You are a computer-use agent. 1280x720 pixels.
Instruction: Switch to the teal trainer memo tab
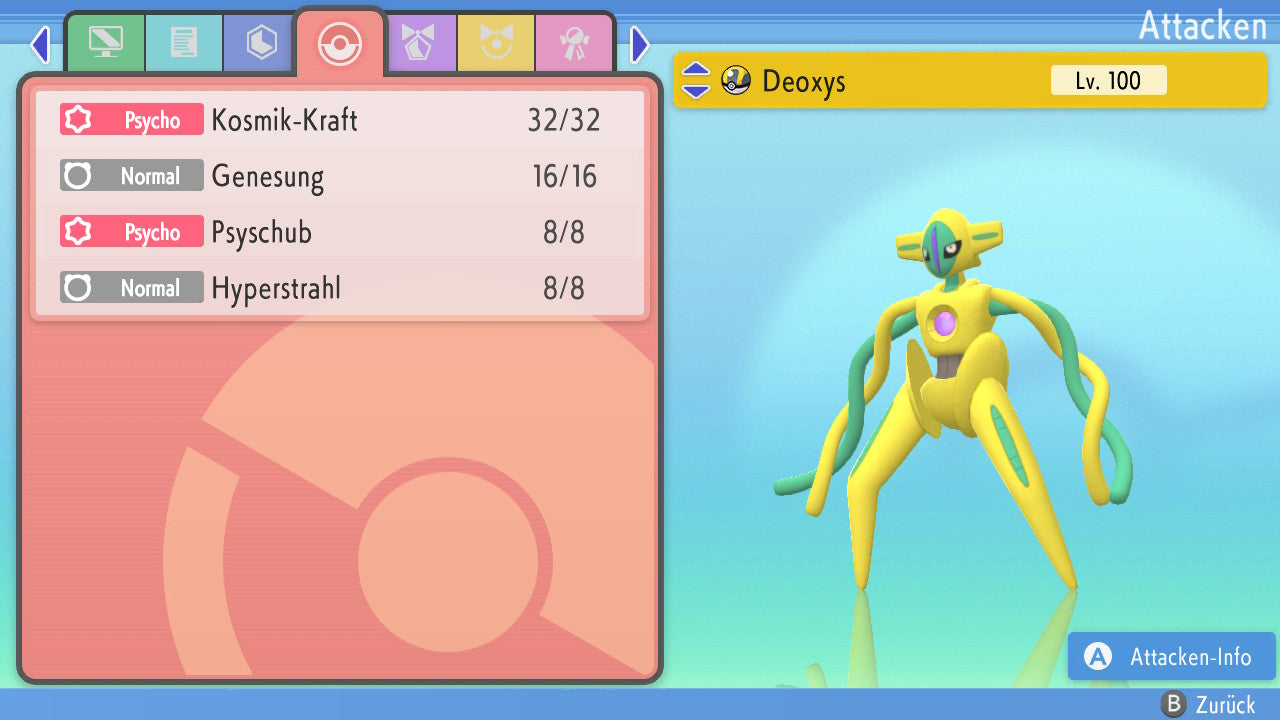[184, 43]
